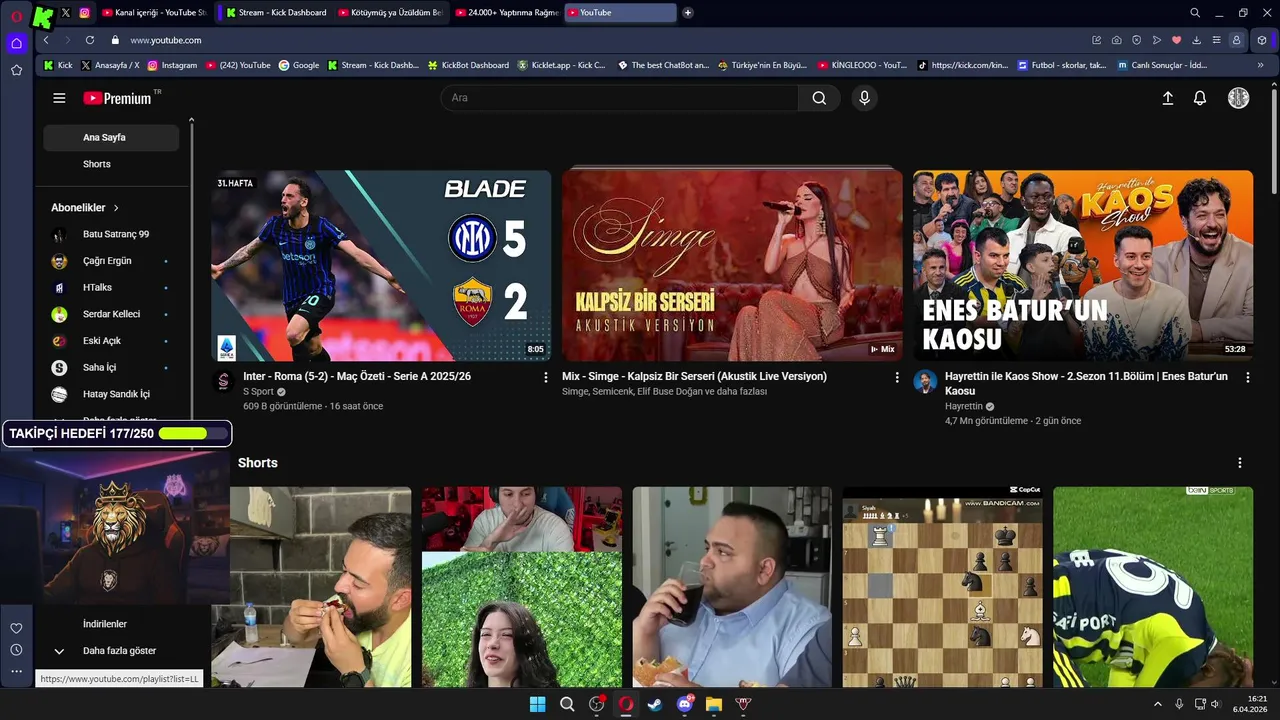Reload the page with the refresh icon
This screenshot has width=1280, height=720.
coord(89,40)
